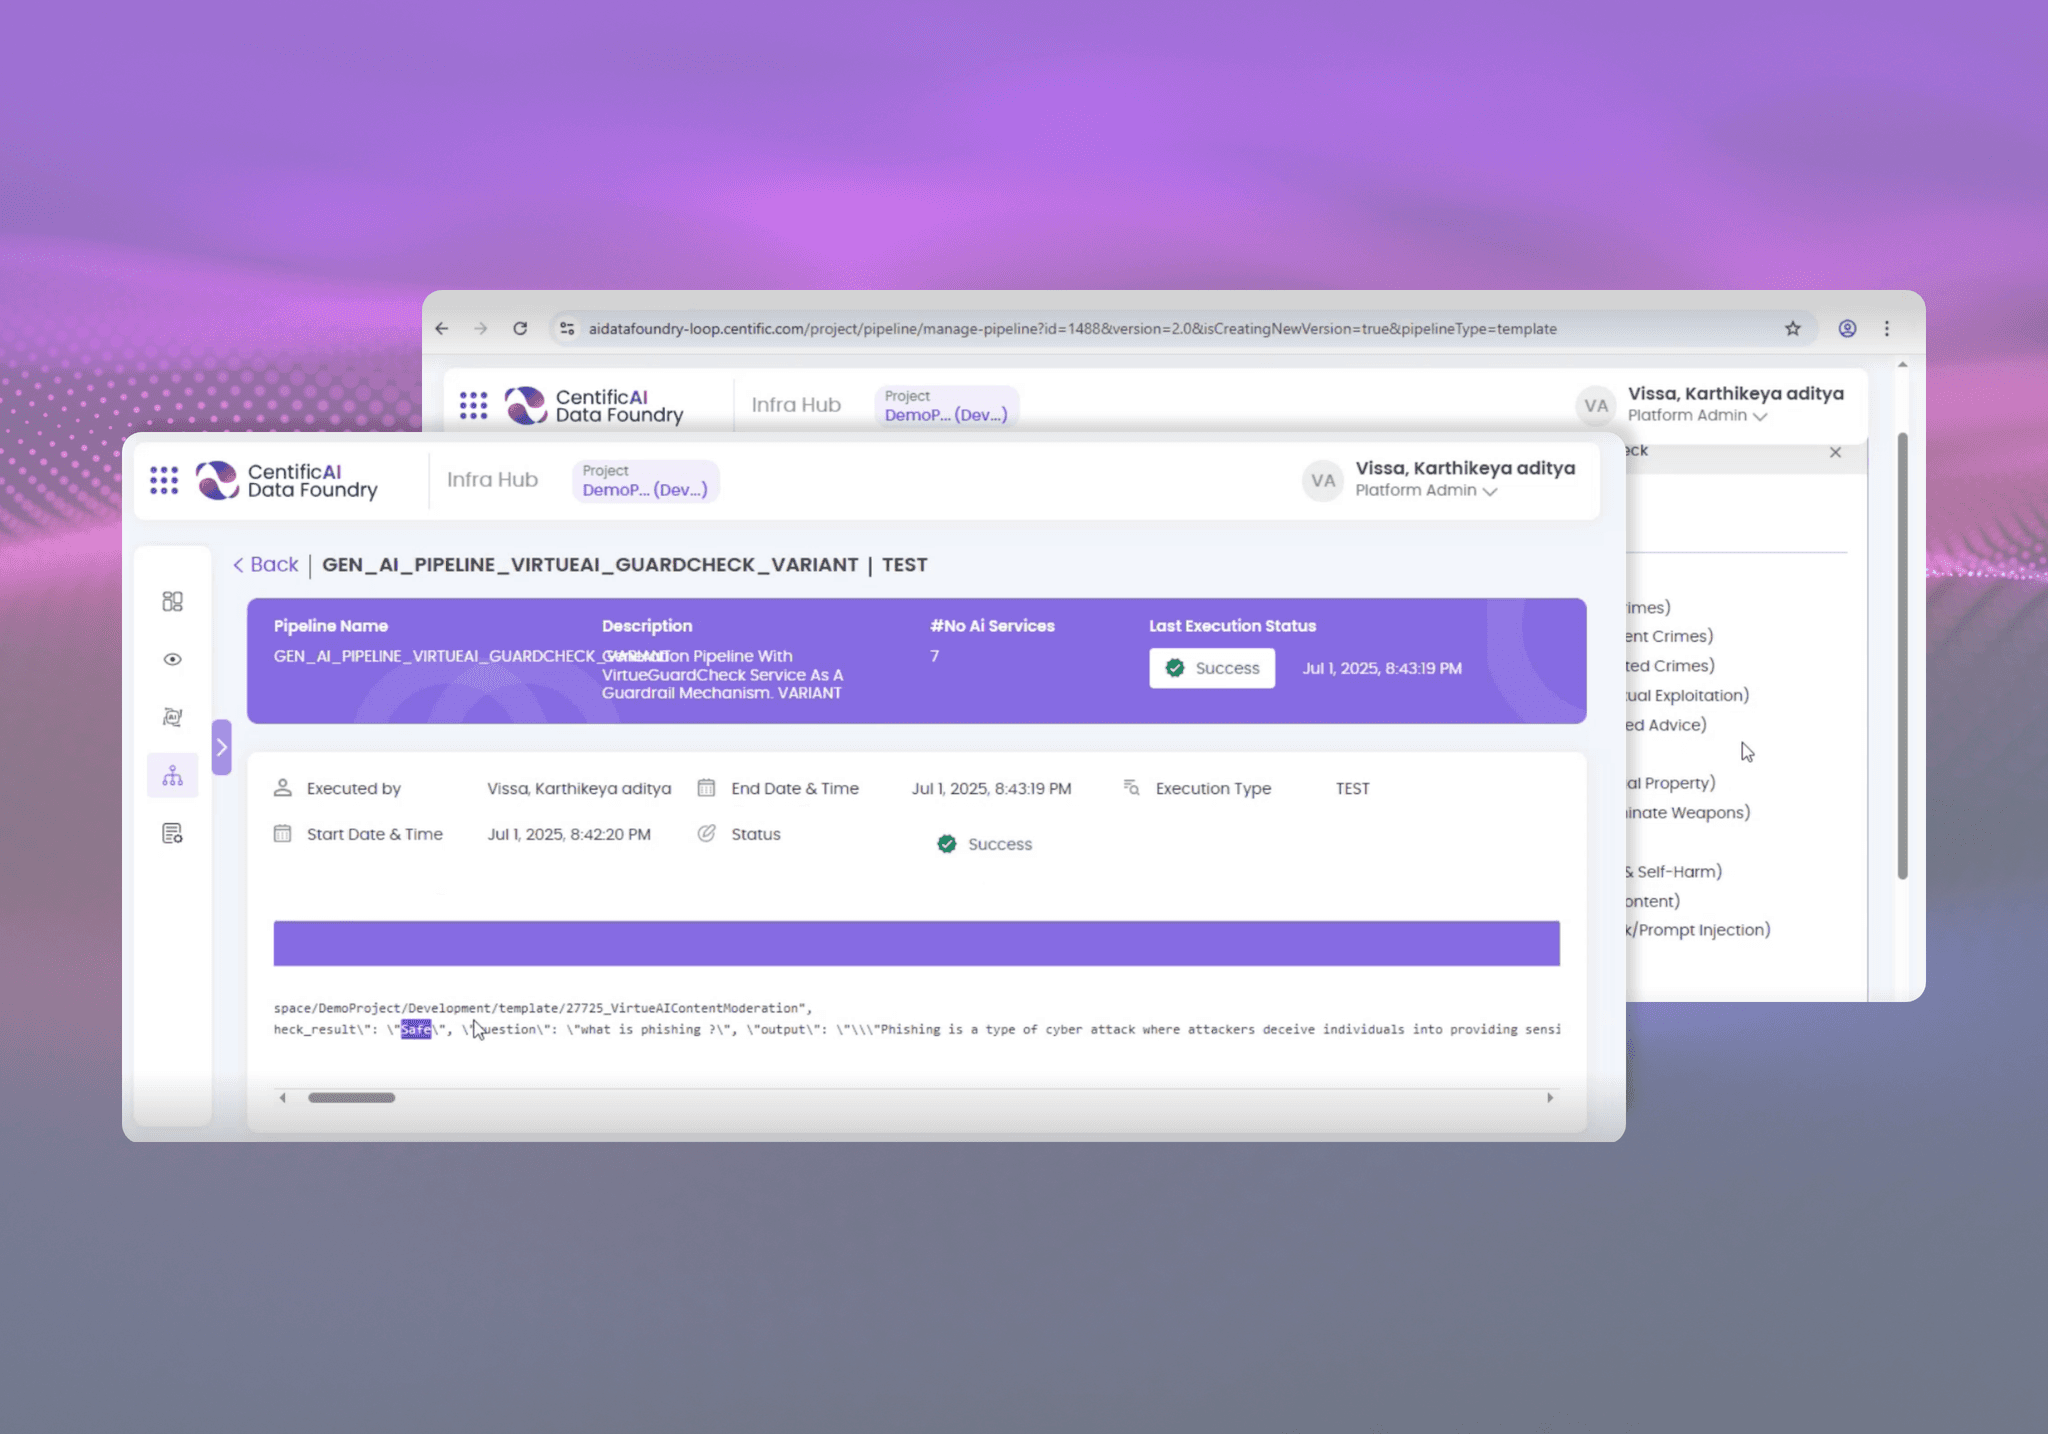
Task: Close the GuardCheck panel with the X
Action: click(1835, 452)
